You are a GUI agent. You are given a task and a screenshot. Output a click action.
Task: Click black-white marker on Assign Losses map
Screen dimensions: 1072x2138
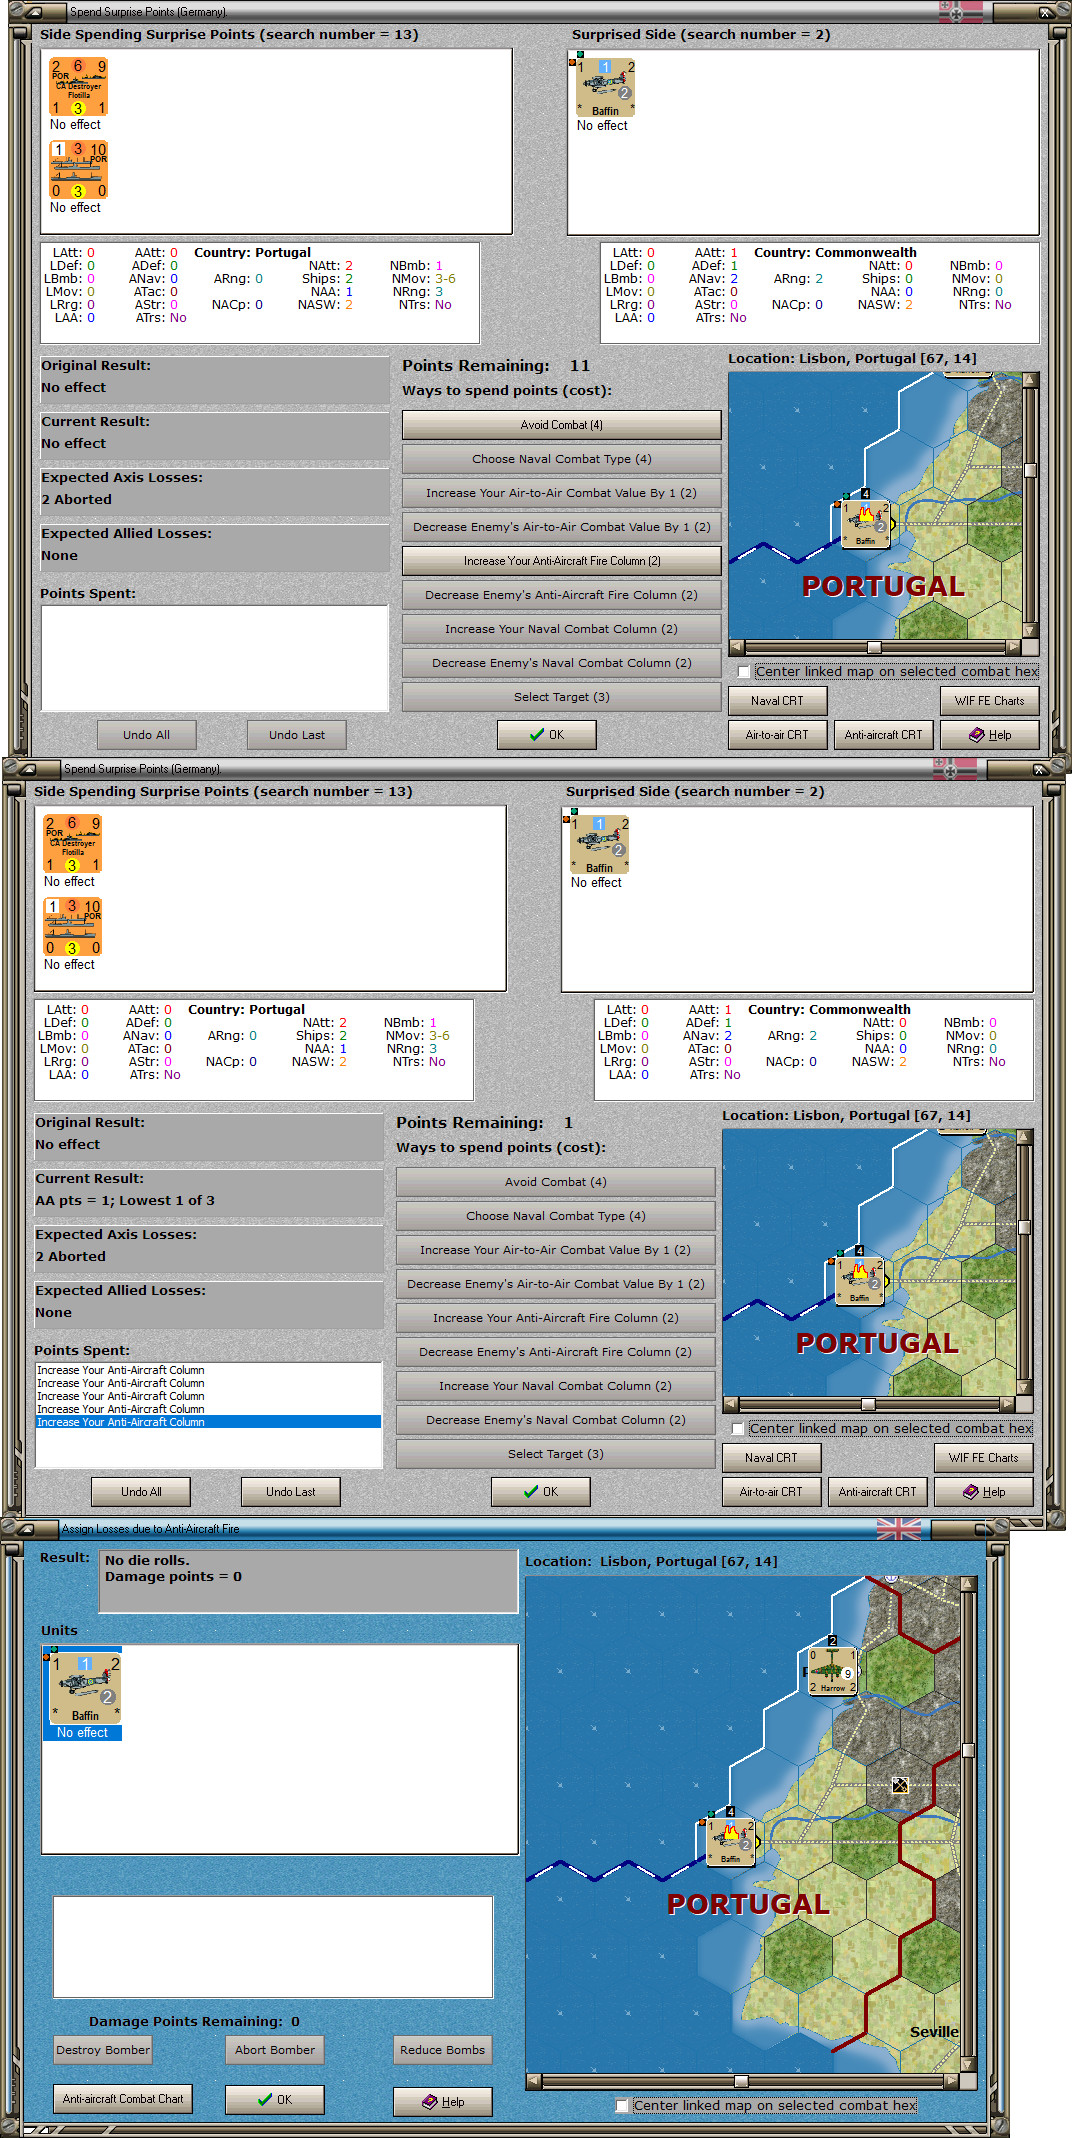click(x=900, y=1785)
